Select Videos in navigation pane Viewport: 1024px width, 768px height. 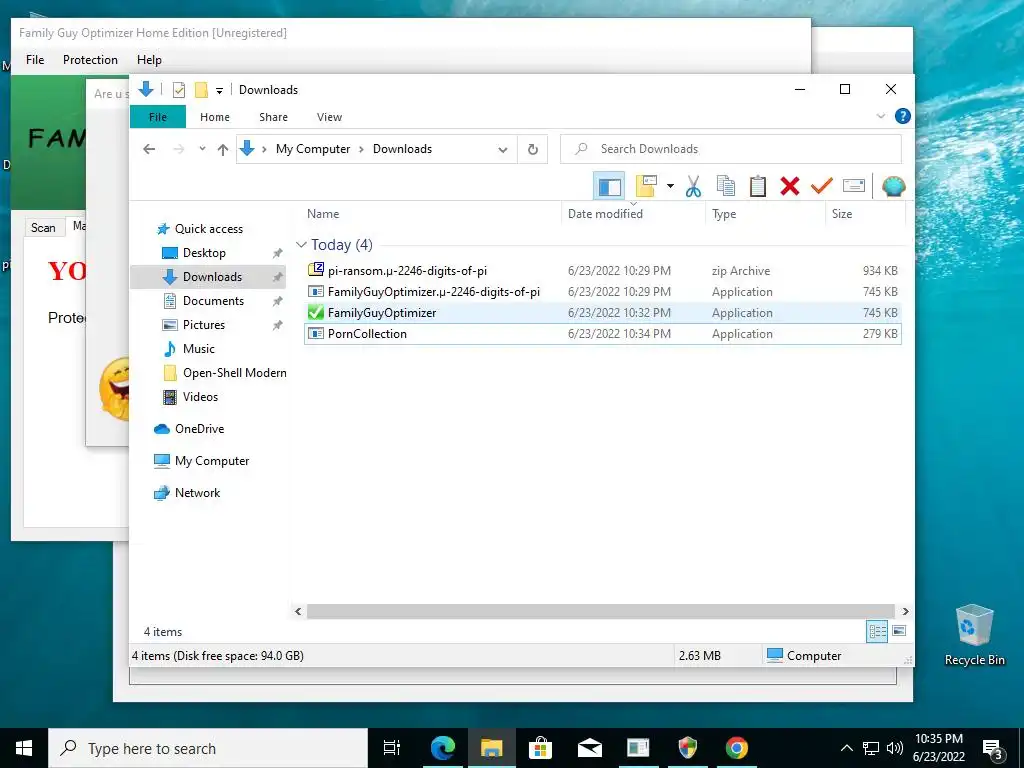[x=200, y=397]
